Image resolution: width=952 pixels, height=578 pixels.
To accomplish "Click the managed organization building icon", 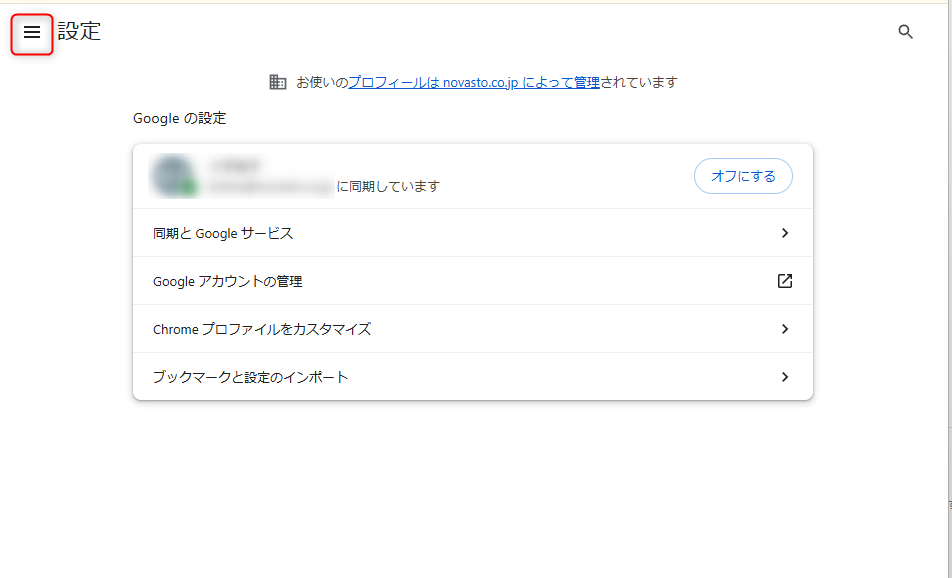I will (x=277, y=82).
